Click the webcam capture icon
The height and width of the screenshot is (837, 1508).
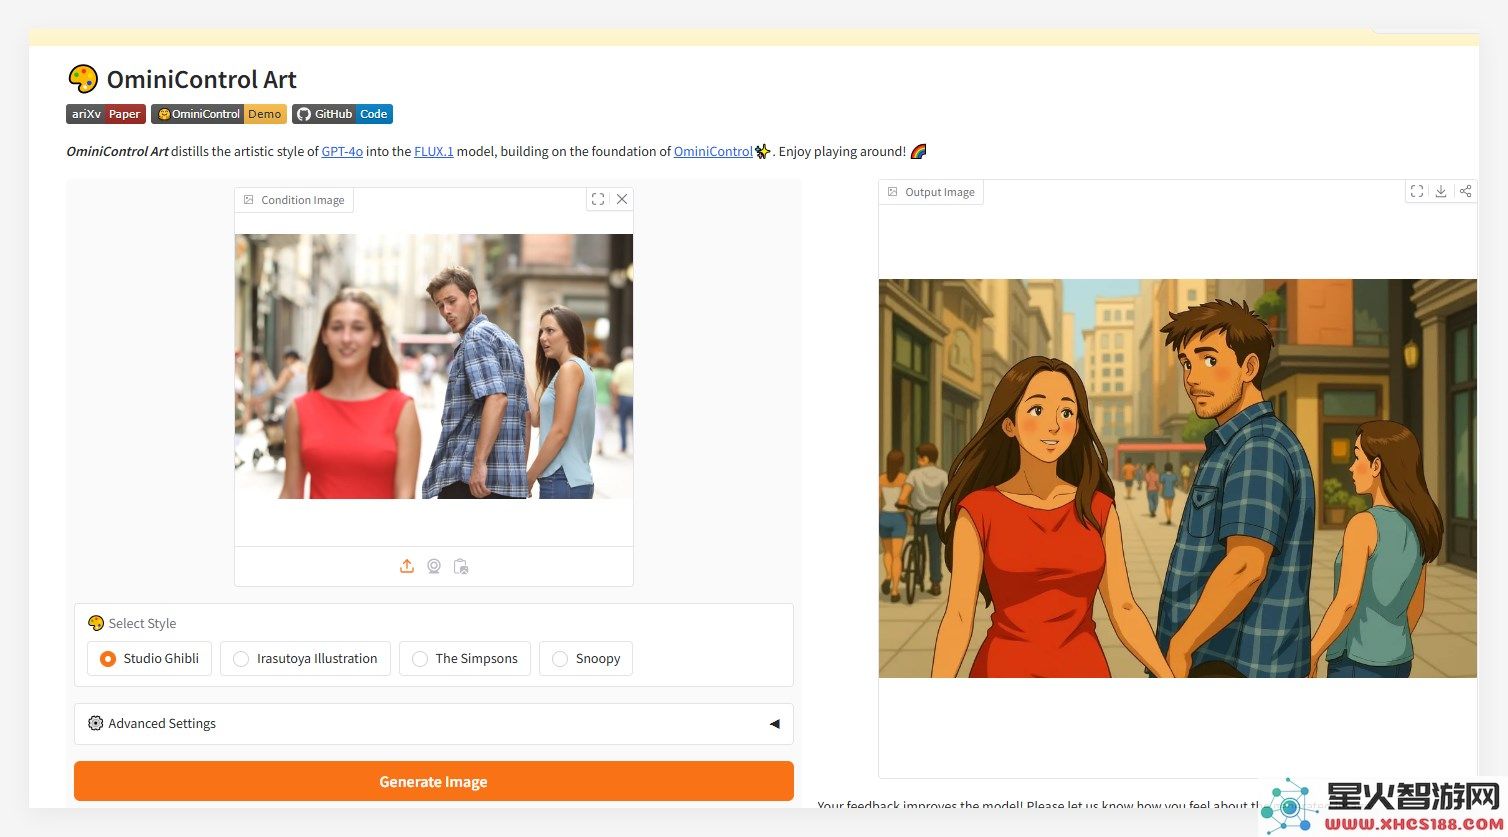pos(434,566)
